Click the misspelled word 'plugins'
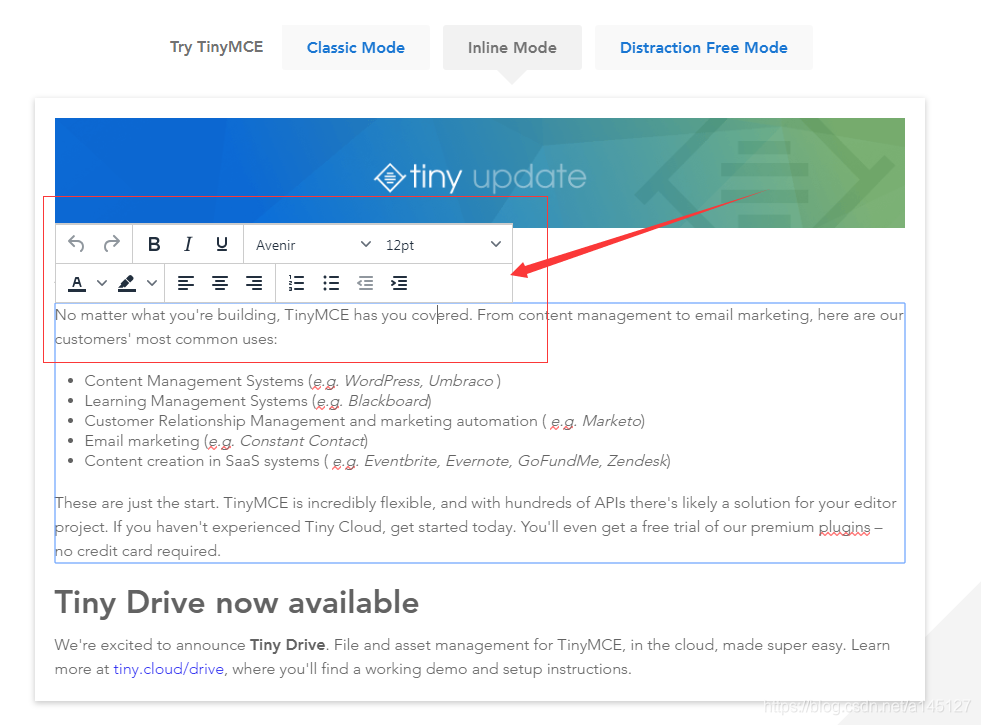 coord(845,527)
